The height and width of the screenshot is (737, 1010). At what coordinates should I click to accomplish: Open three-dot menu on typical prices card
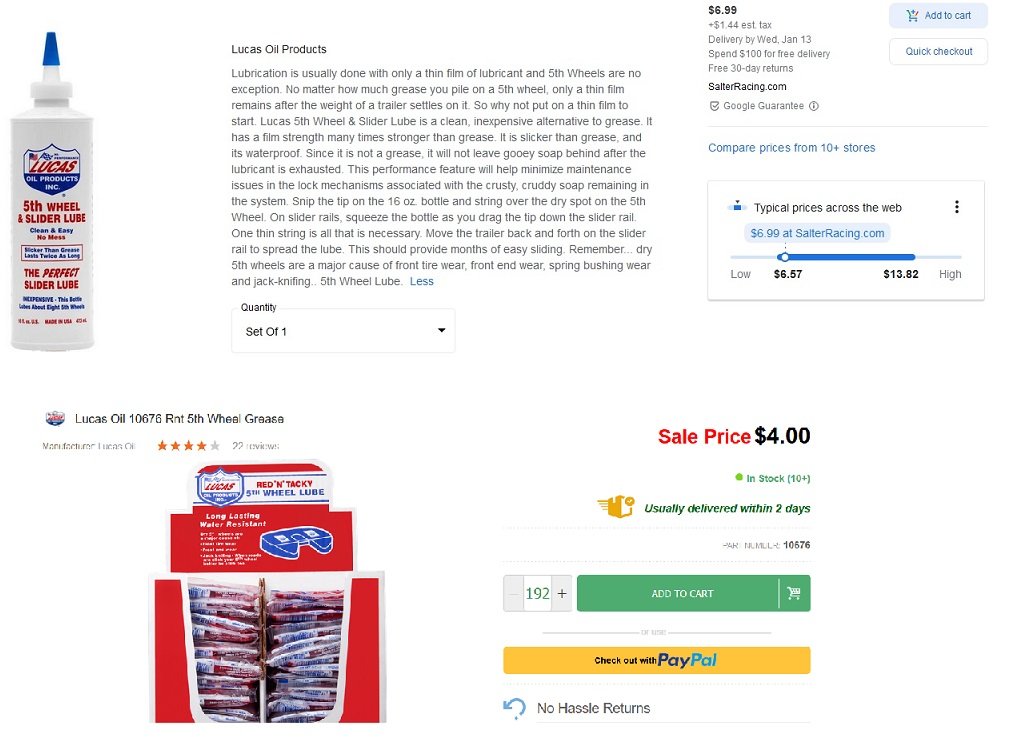pos(957,207)
